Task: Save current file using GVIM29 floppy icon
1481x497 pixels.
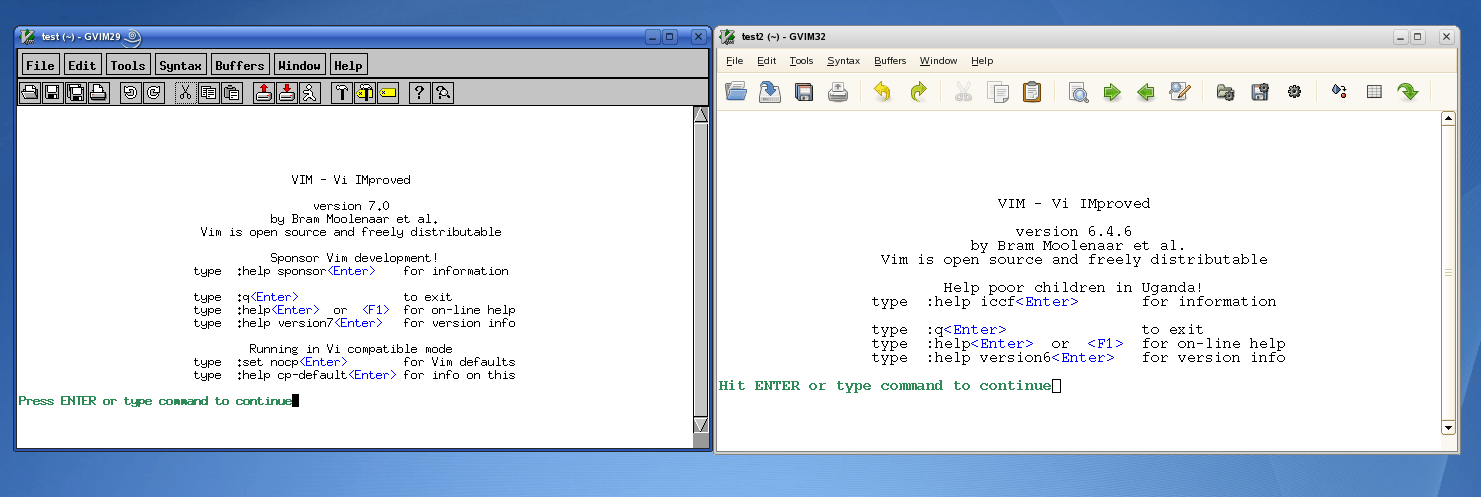Action: 52,93
